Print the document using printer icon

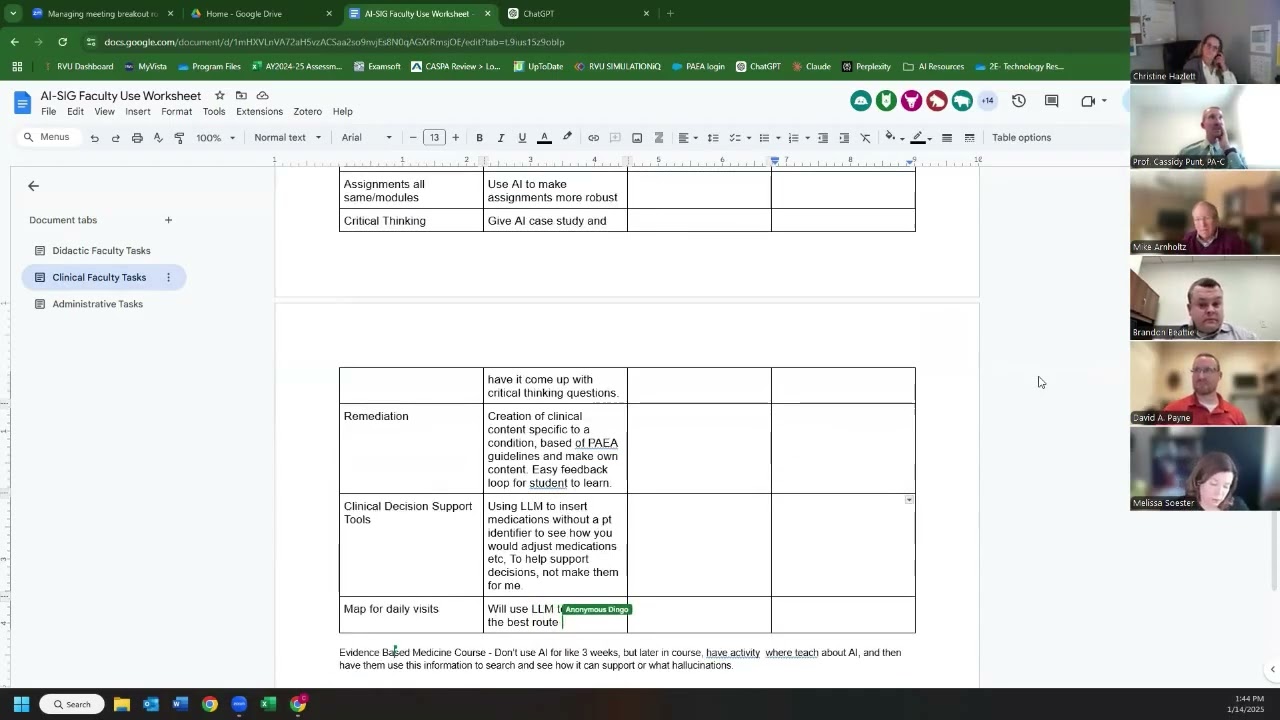(137, 138)
